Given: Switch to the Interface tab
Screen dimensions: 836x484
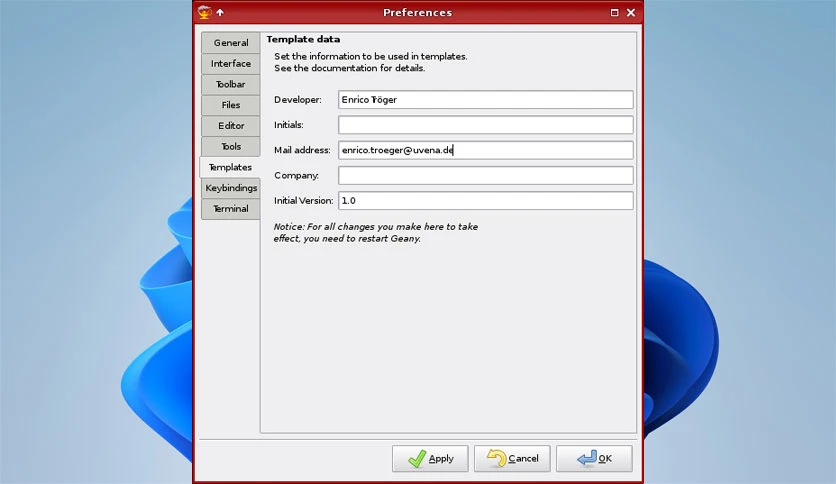Looking at the screenshot, I should pyautogui.click(x=231, y=63).
